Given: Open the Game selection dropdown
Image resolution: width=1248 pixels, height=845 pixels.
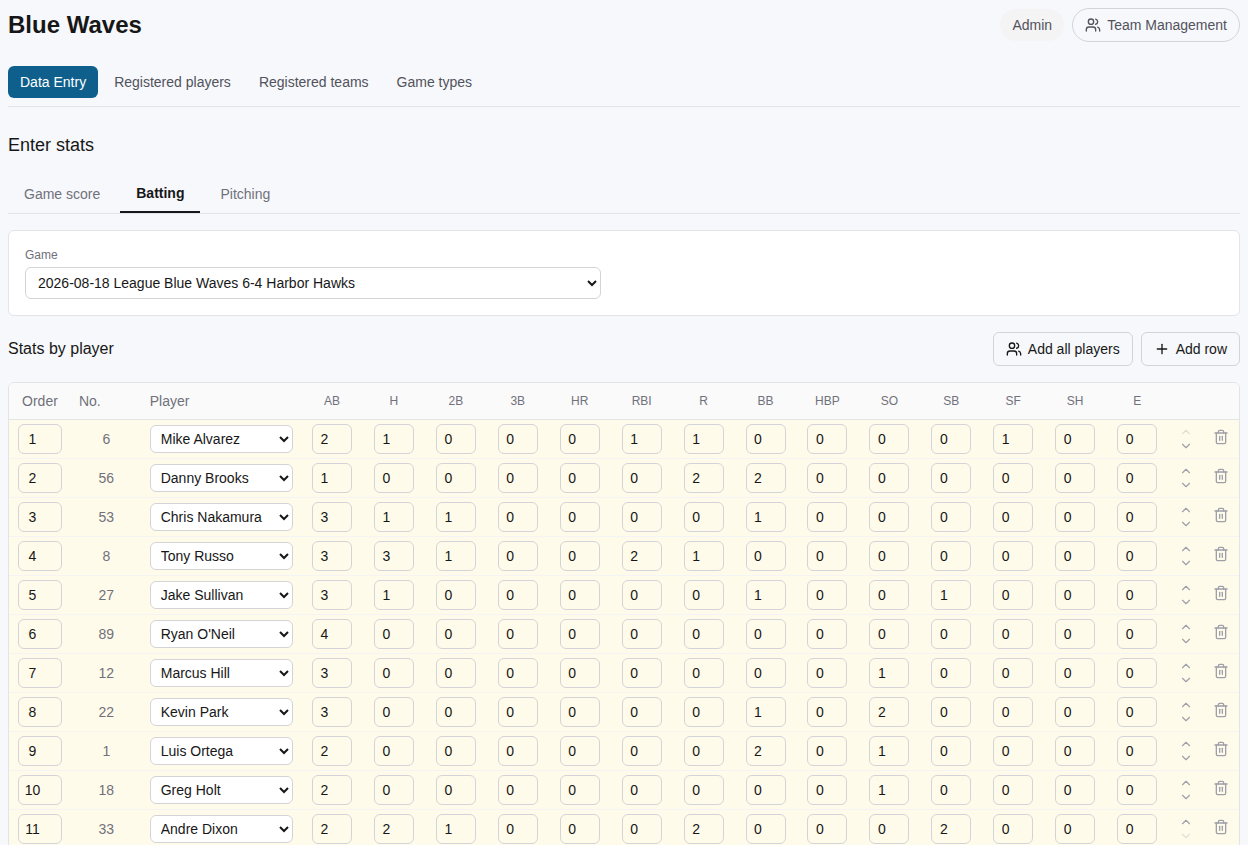Looking at the screenshot, I should coord(313,283).
